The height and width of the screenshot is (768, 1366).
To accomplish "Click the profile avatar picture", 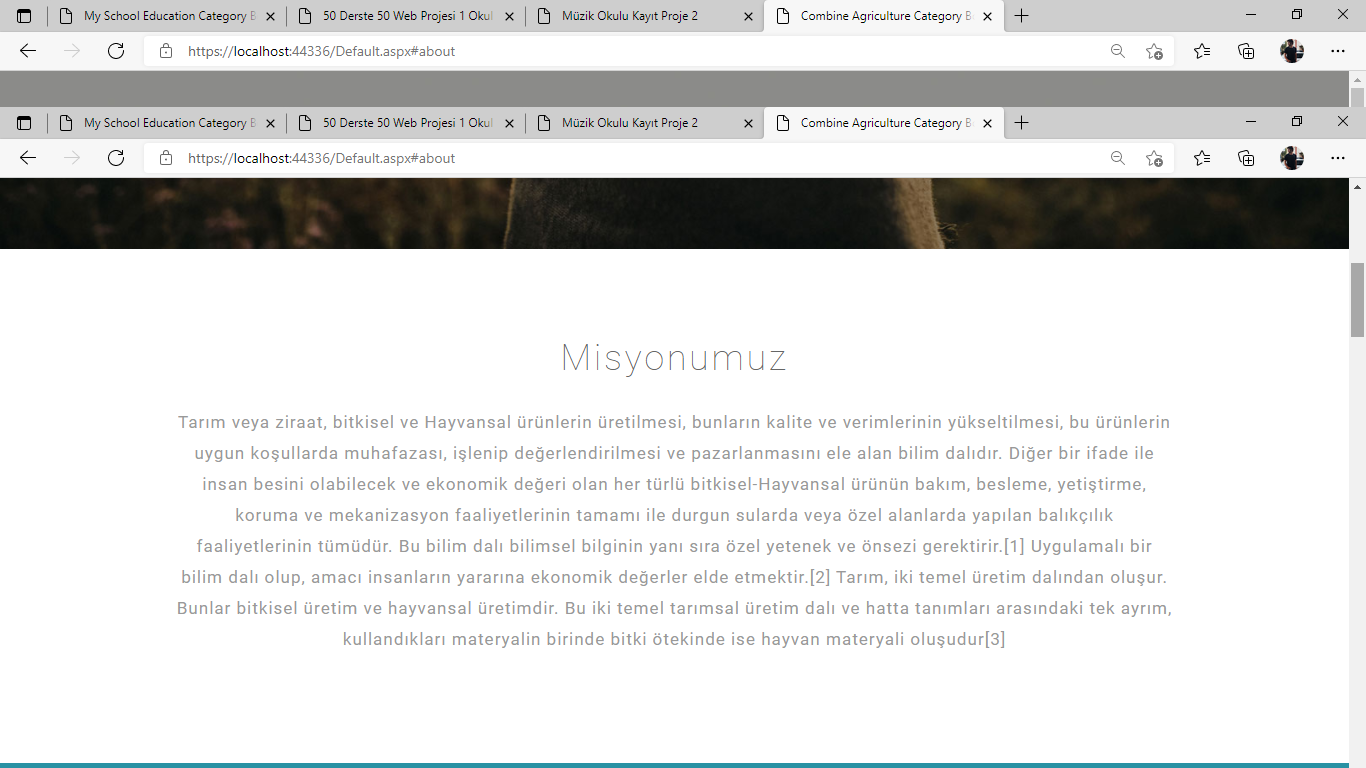I will [x=1293, y=158].
